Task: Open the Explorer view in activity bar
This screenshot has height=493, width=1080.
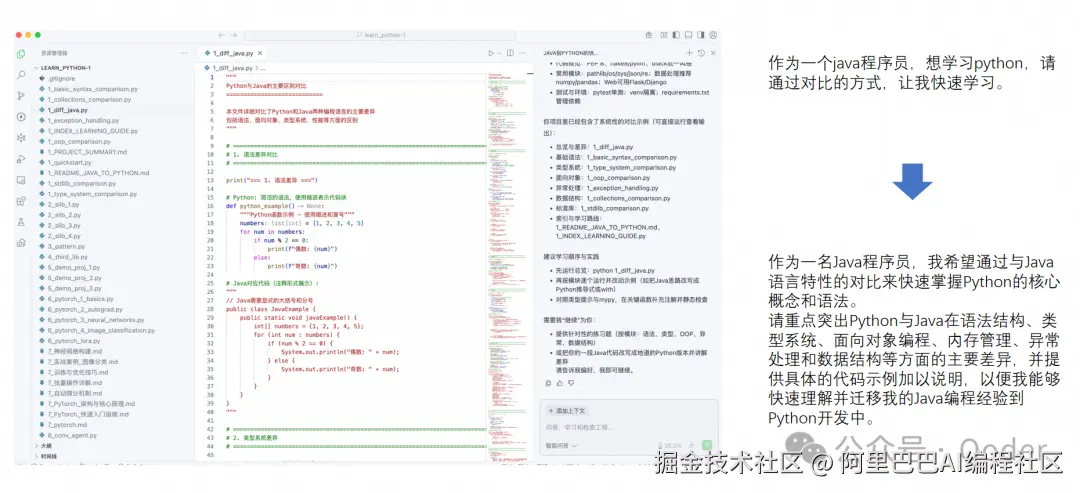Action: [21, 54]
